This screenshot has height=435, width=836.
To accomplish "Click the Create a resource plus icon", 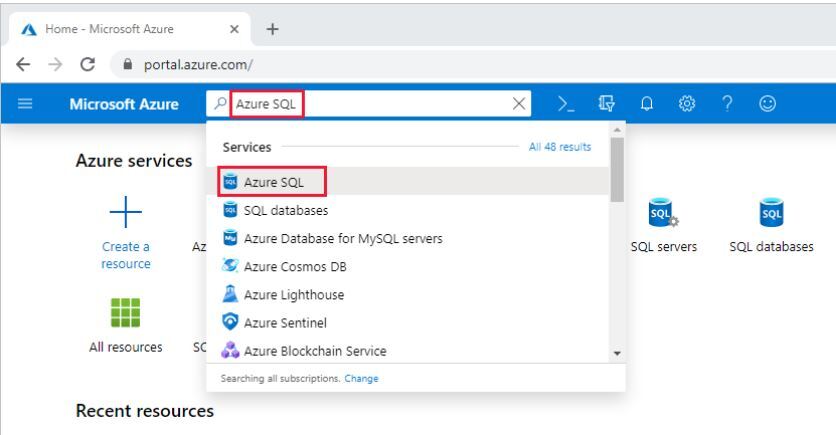I will click(x=126, y=212).
